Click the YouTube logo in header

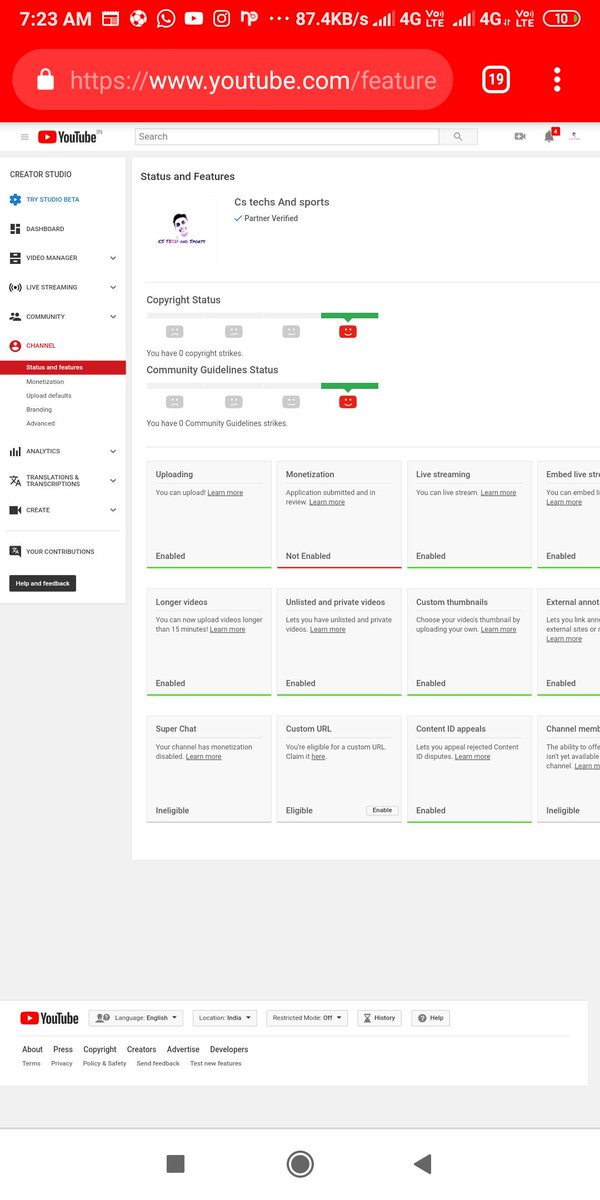[69, 137]
